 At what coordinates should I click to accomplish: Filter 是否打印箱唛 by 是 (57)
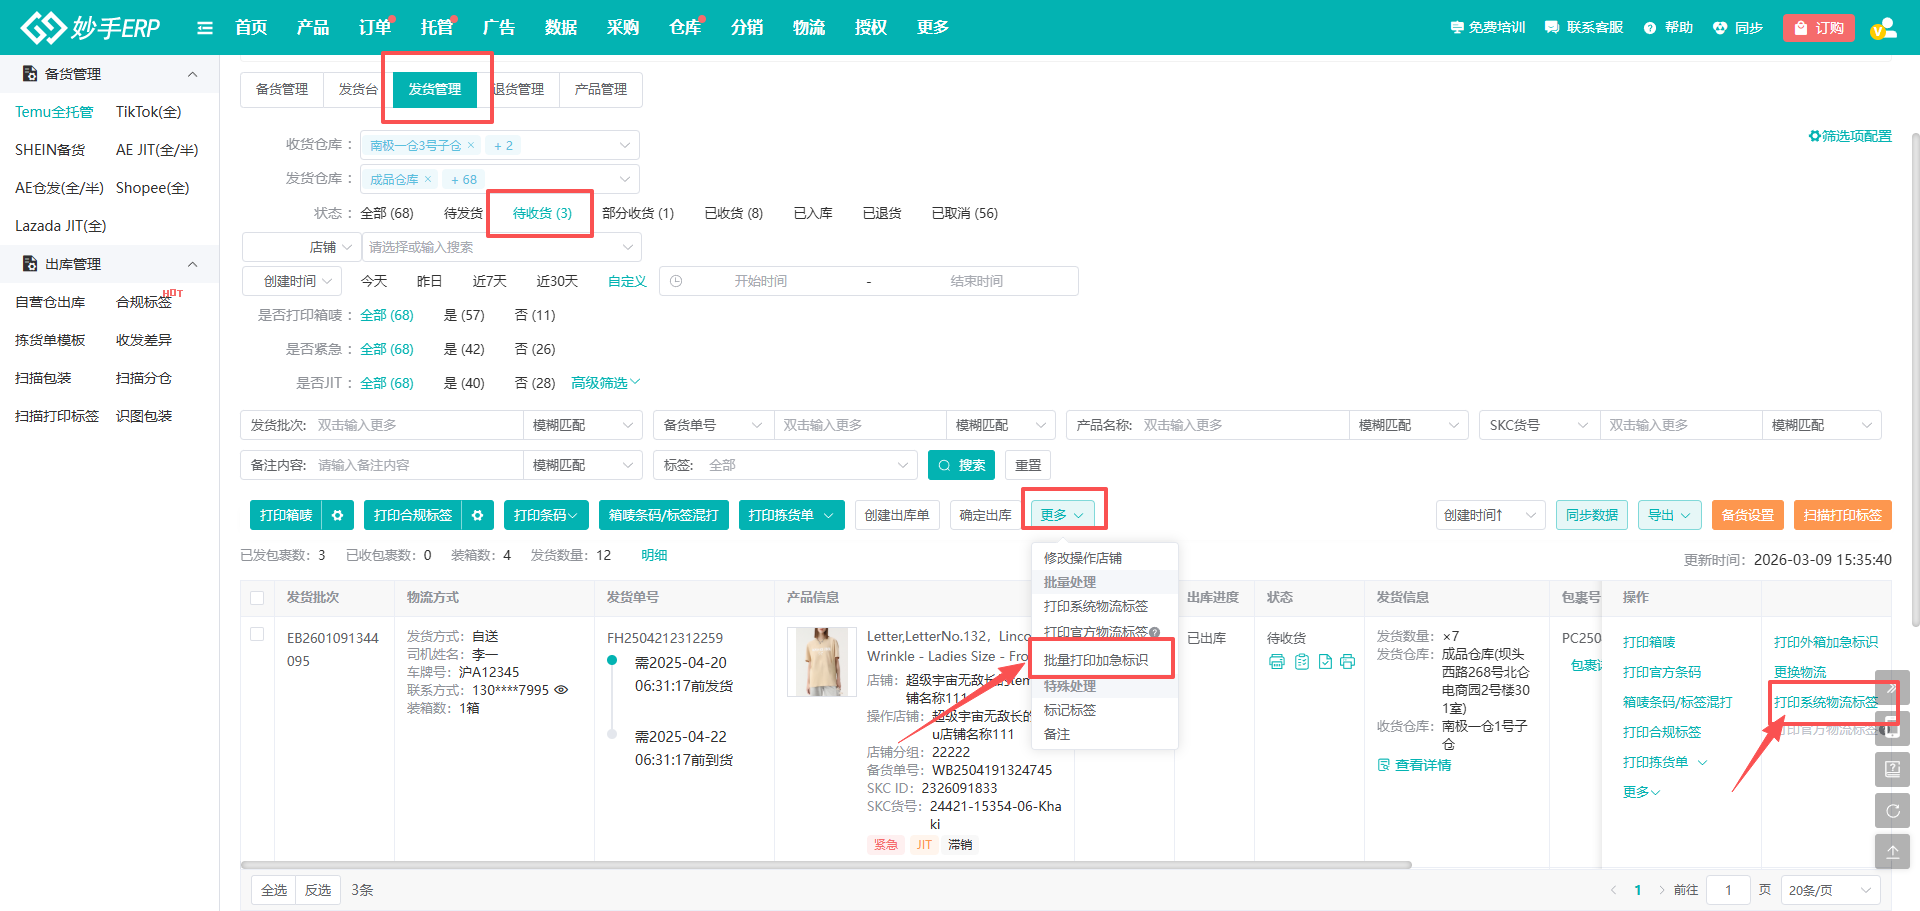coord(464,315)
